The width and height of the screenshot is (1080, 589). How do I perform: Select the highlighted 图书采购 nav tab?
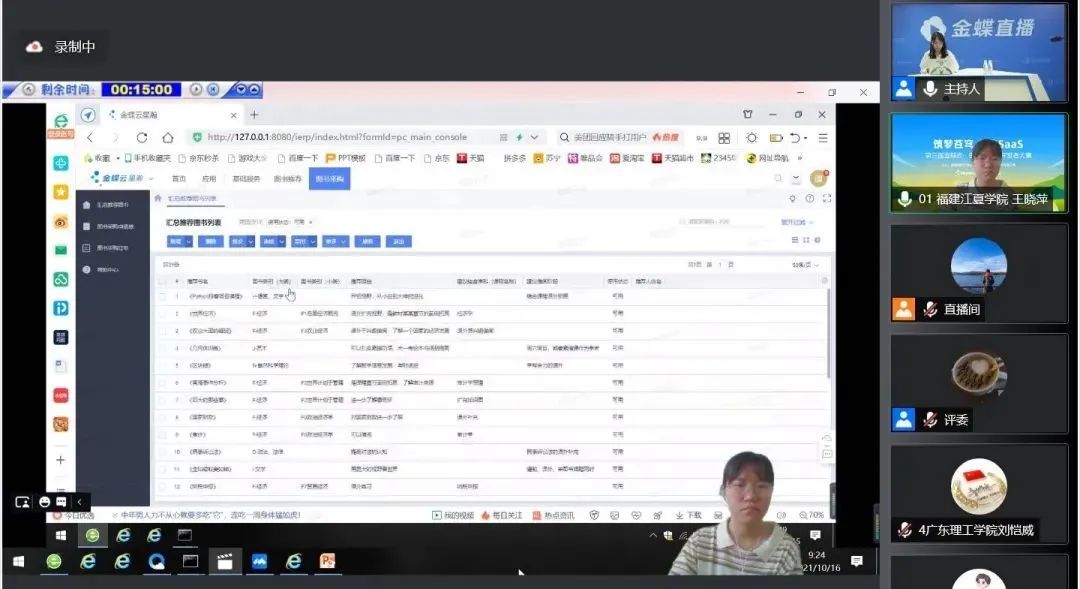click(330, 178)
